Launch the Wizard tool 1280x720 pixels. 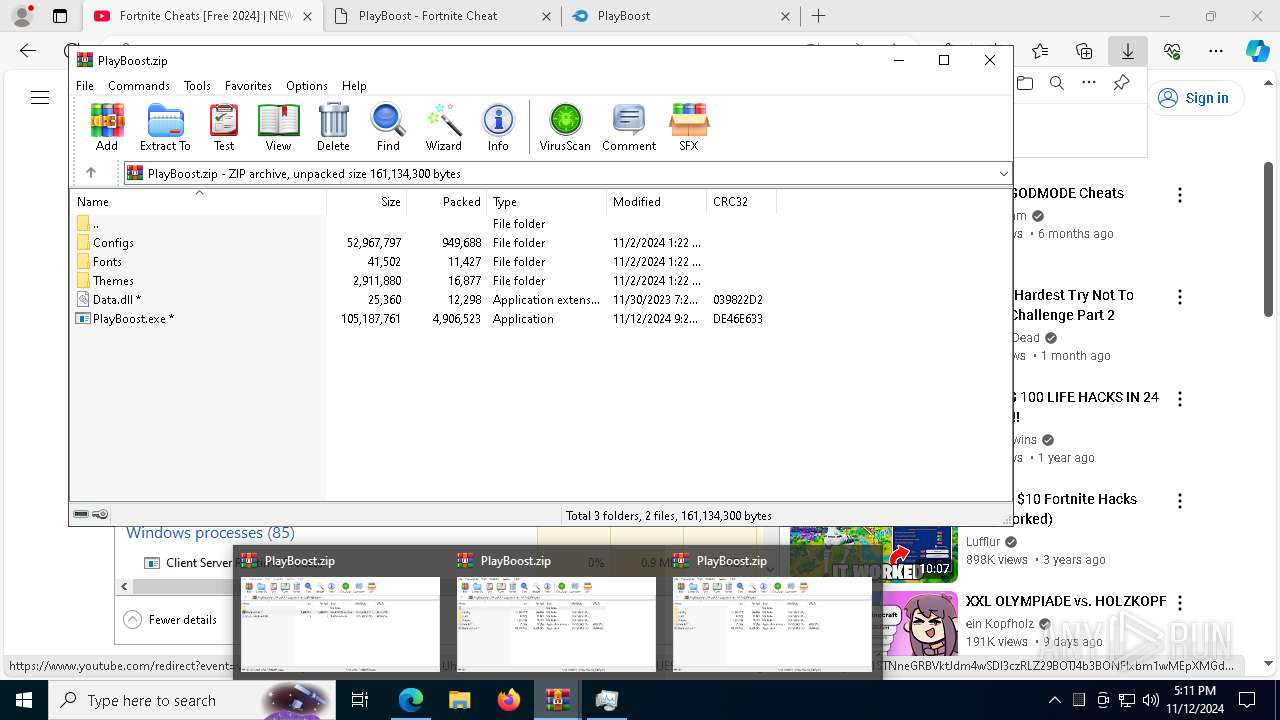443,127
